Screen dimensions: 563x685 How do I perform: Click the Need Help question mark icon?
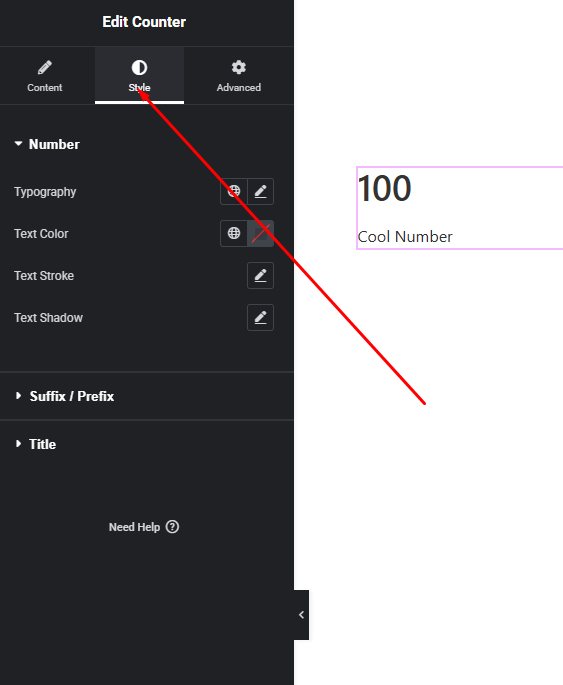click(x=173, y=527)
